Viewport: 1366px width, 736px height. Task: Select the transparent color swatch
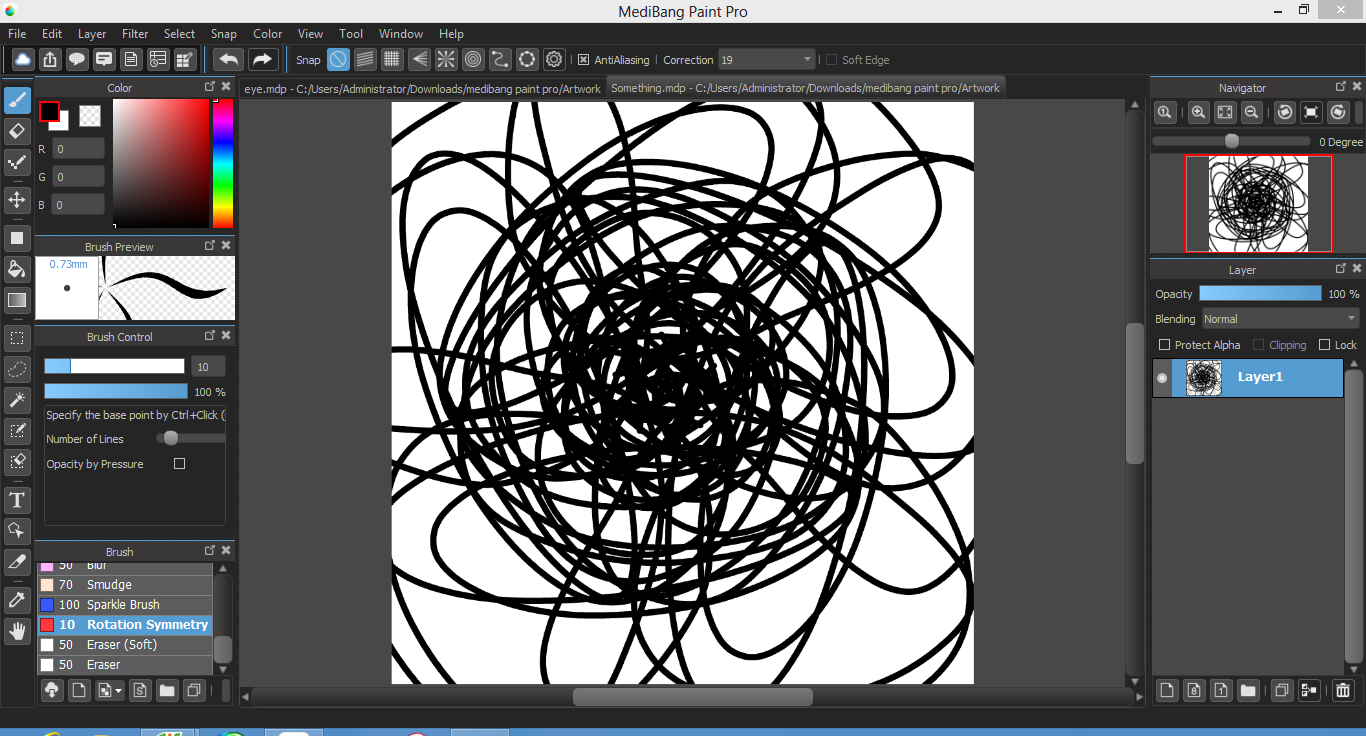[90, 116]
